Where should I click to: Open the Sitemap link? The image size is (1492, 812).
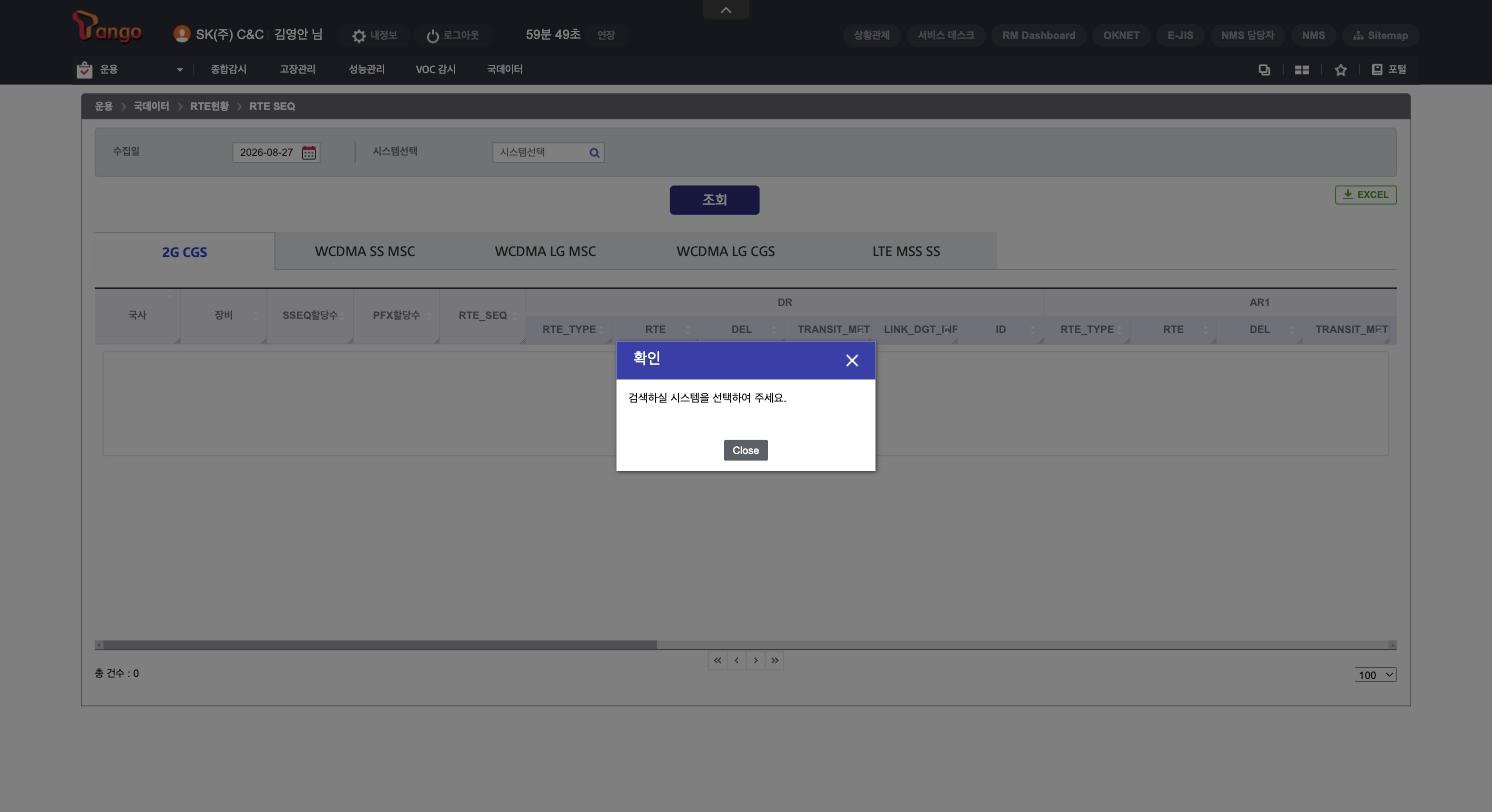[x=1380, y=35]
